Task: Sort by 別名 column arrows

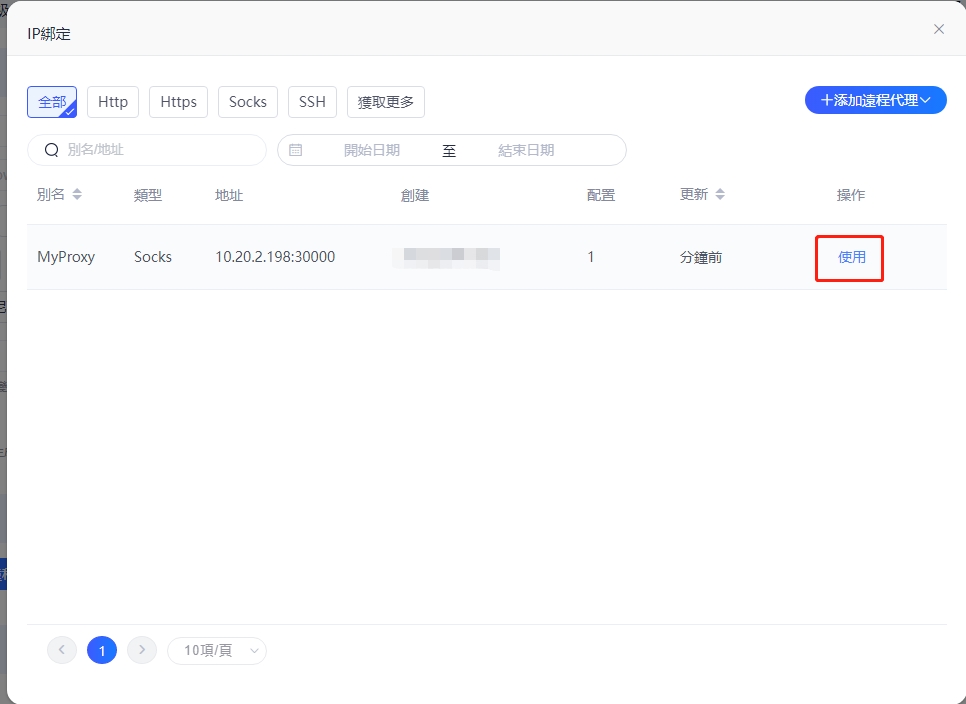Action: [x=77, y=195]
